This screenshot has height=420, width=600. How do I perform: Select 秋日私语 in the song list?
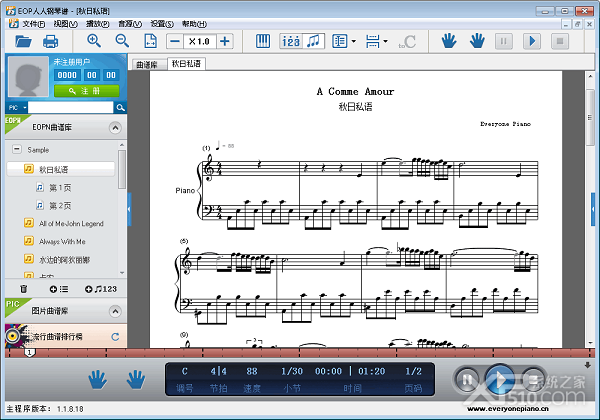point(60,169)
